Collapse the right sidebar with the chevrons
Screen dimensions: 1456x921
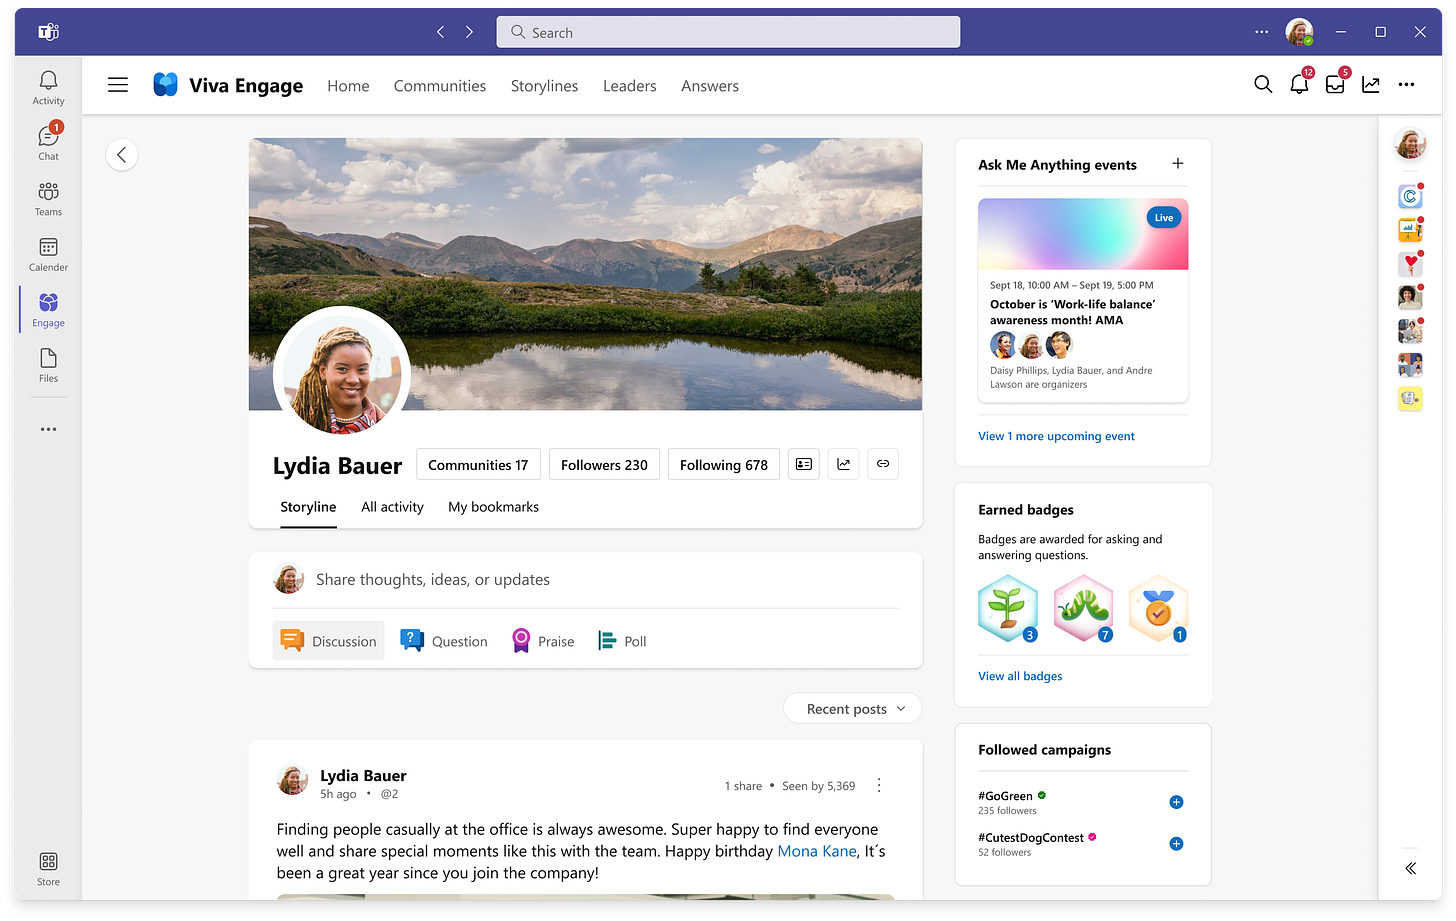1411,868
